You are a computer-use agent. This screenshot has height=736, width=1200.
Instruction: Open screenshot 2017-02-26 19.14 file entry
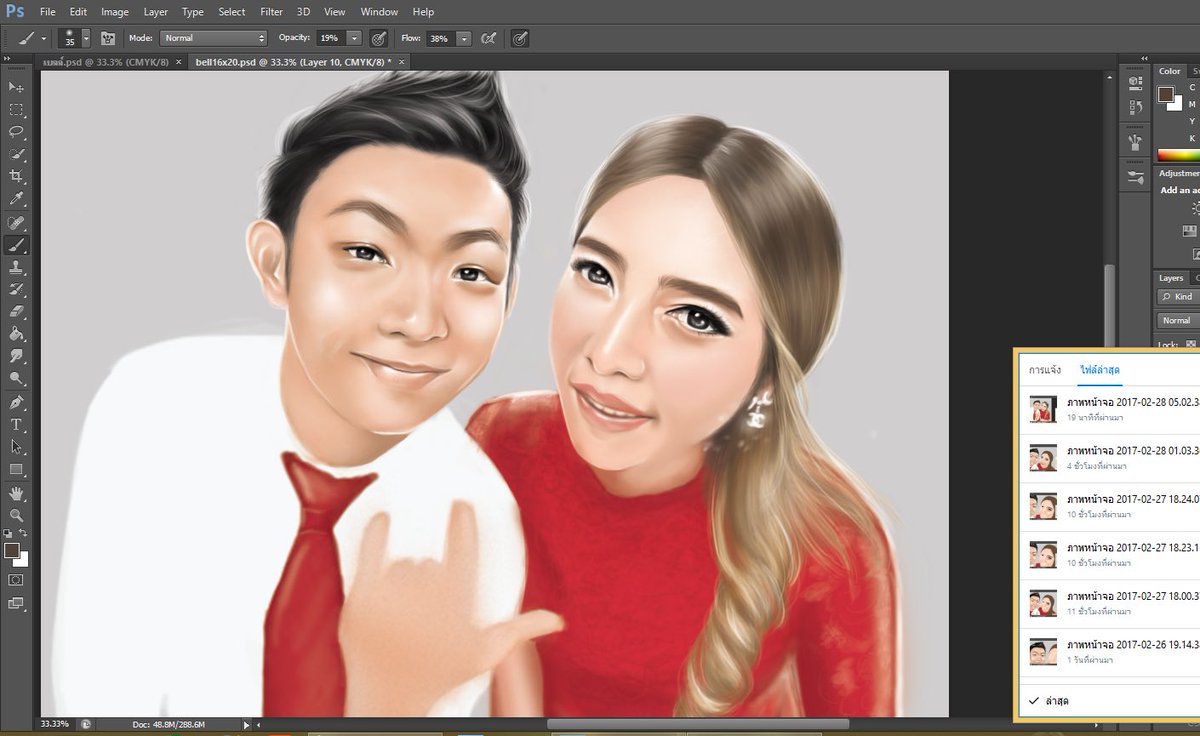click(x=1111, y=652)
